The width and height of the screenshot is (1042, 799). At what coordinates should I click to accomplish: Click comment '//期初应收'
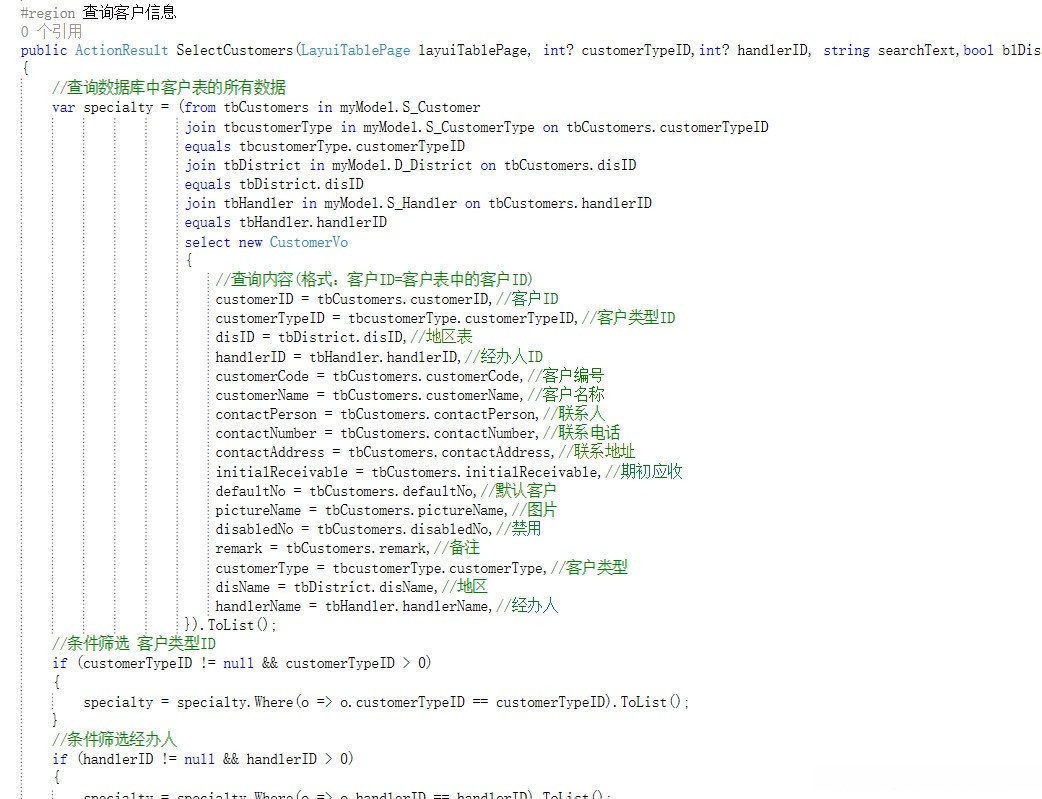pos(644,472)
